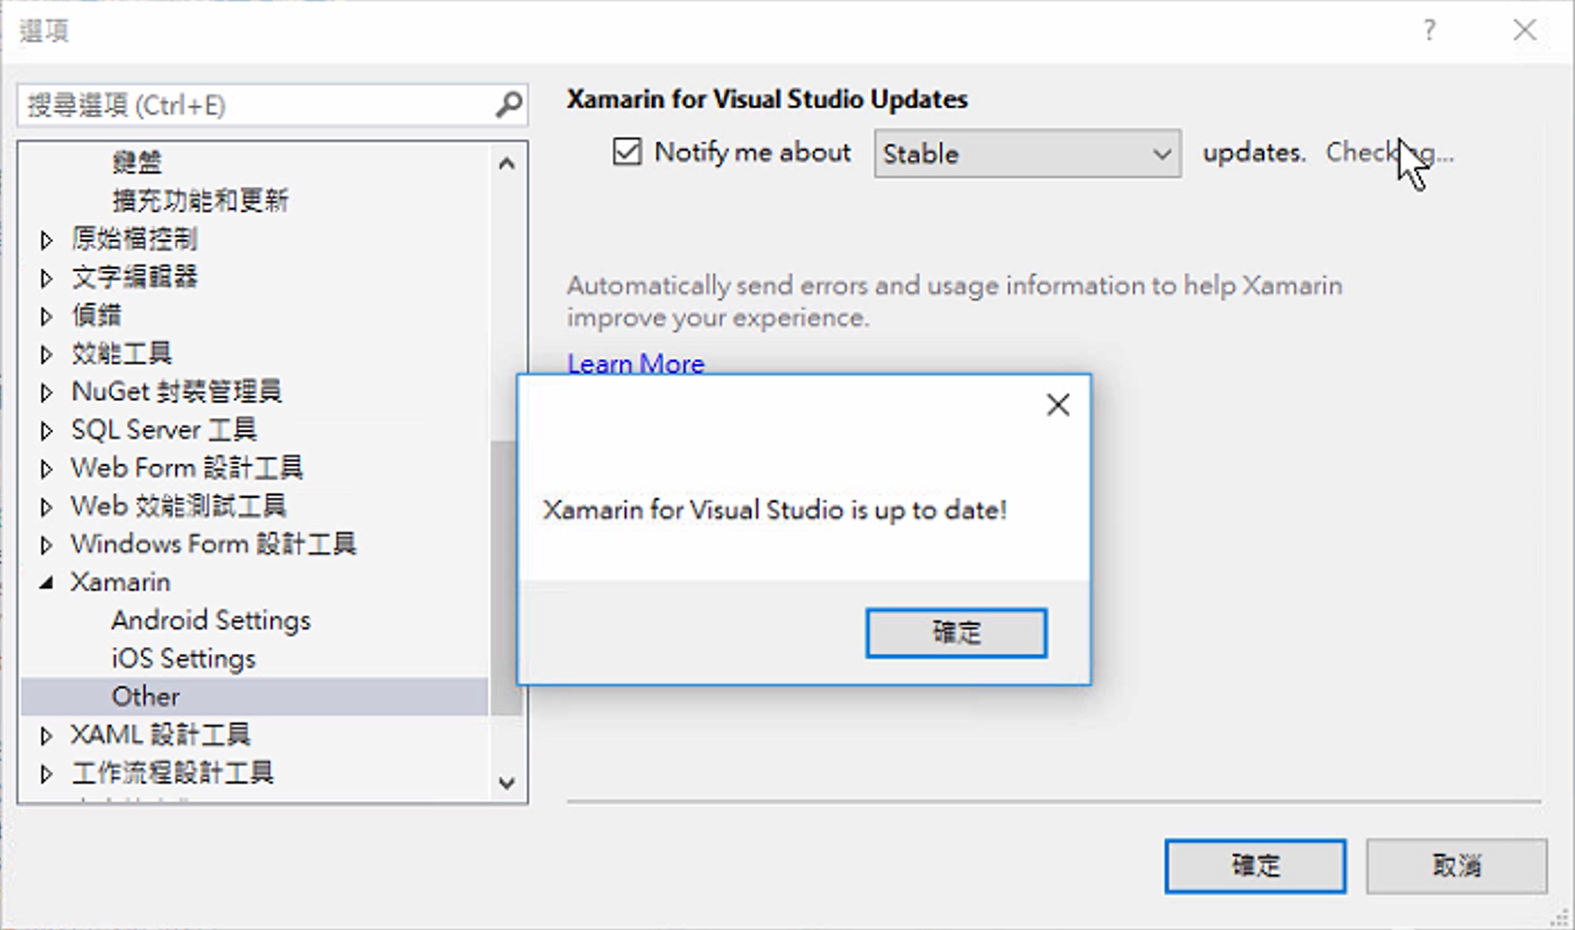Select the Xamarin tree label
The image size is (1575, 930).
(120, 582)
